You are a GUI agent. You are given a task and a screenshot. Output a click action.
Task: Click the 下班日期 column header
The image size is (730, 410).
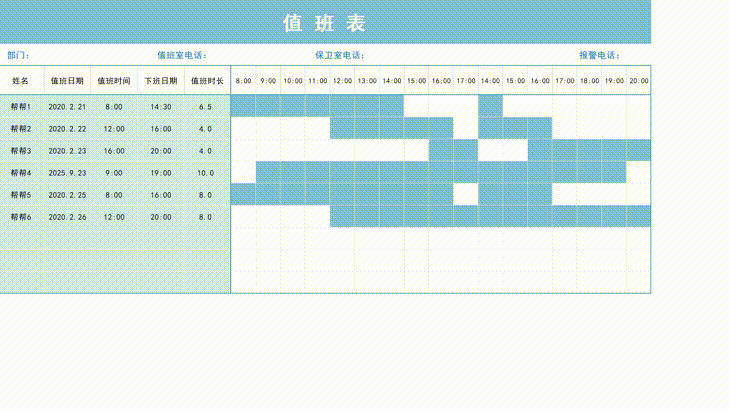(160, 81)
